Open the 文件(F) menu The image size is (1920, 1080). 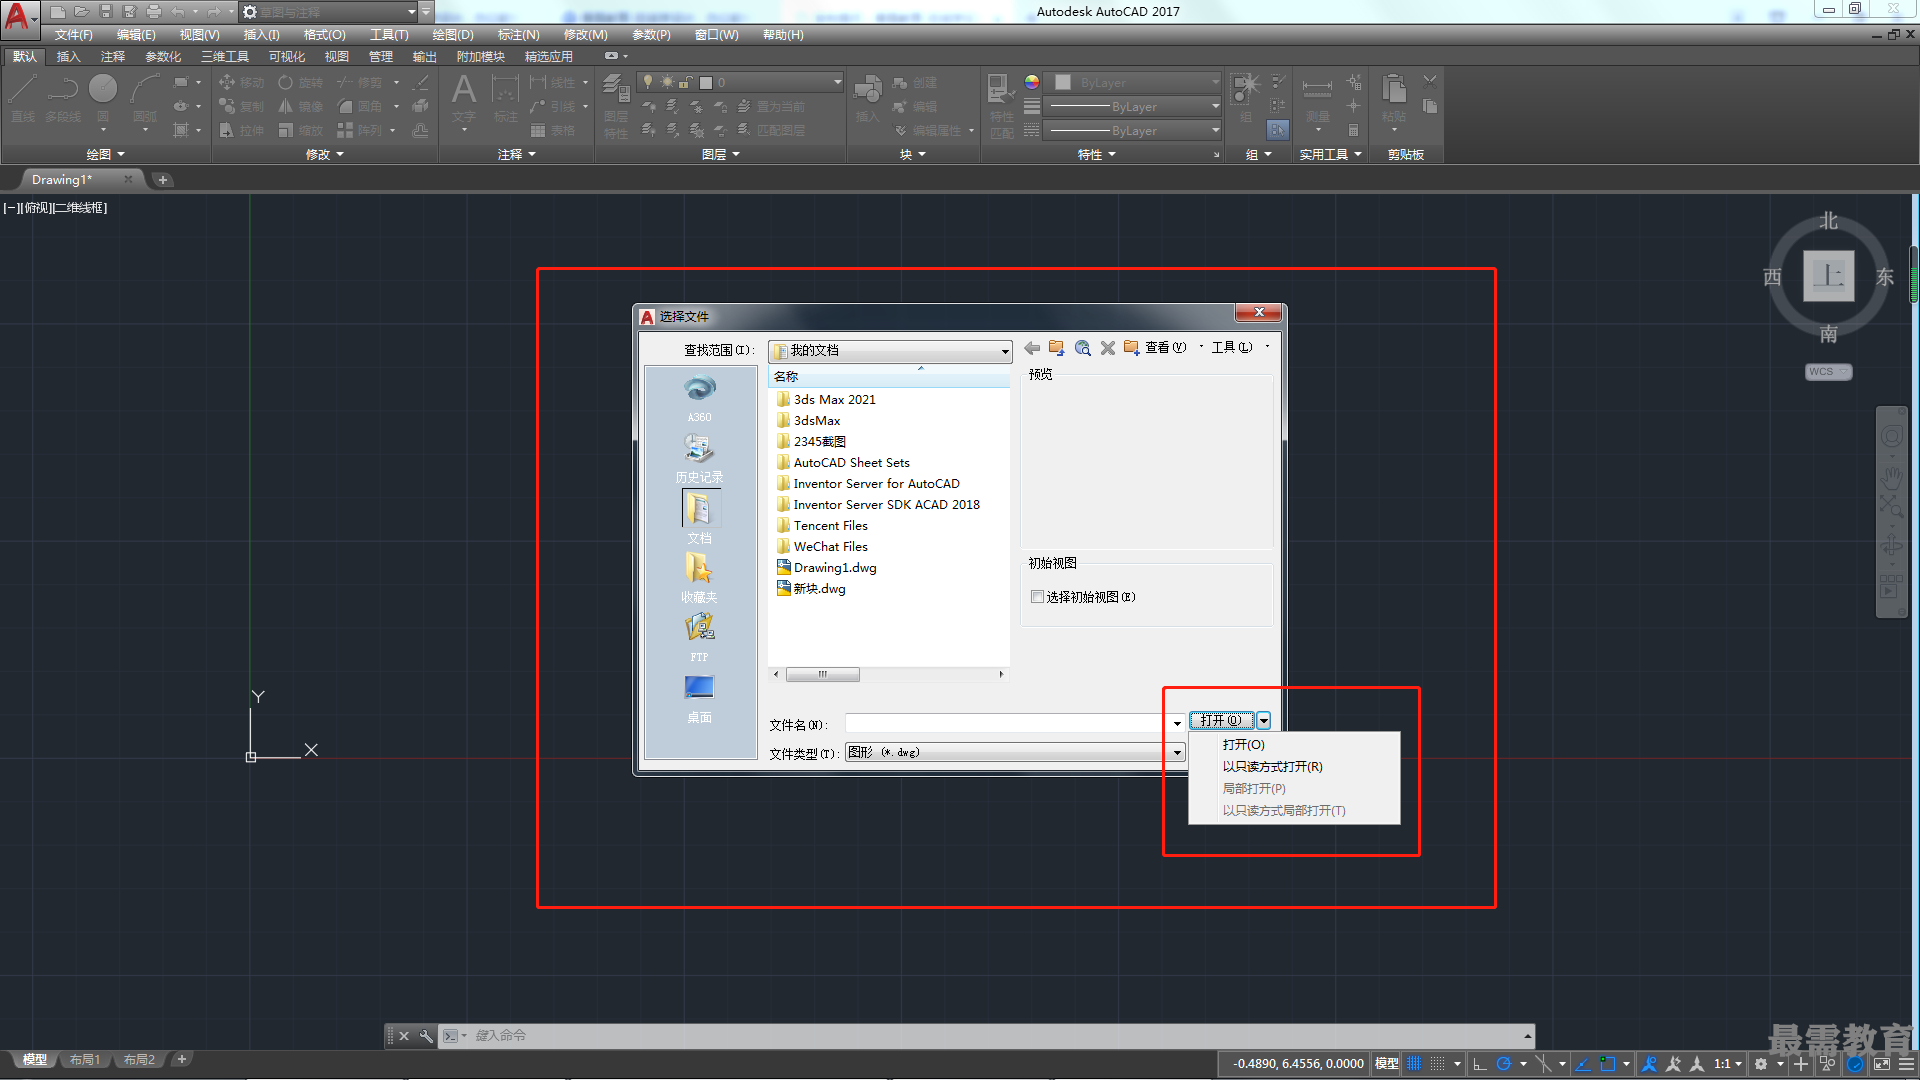(73, 35)
